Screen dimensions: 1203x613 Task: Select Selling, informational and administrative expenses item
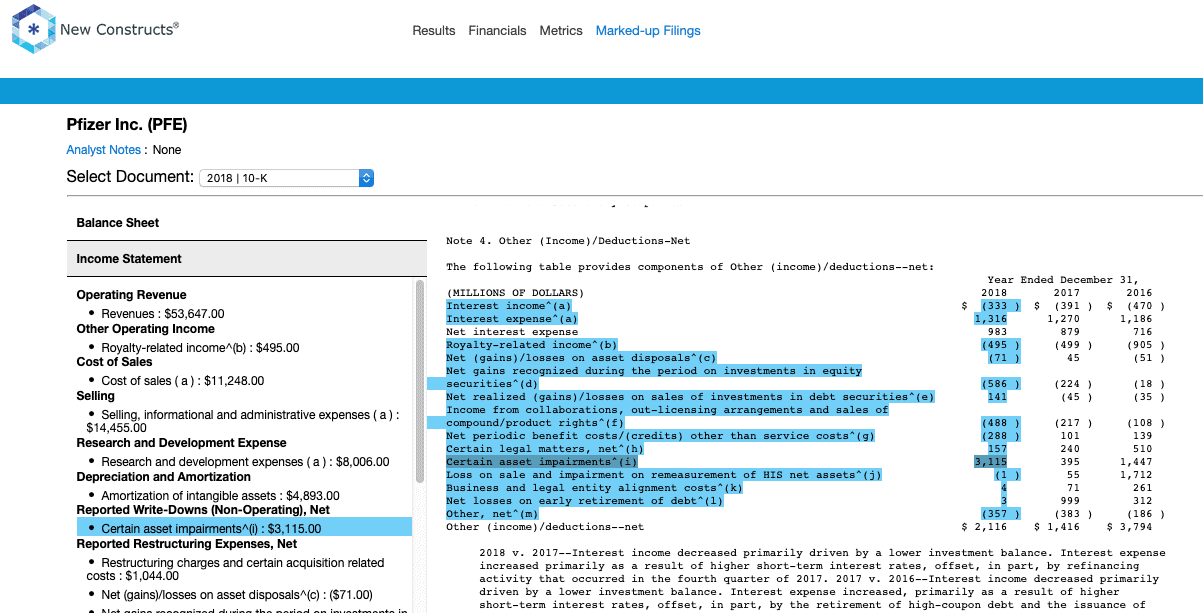tap(243, 421)
